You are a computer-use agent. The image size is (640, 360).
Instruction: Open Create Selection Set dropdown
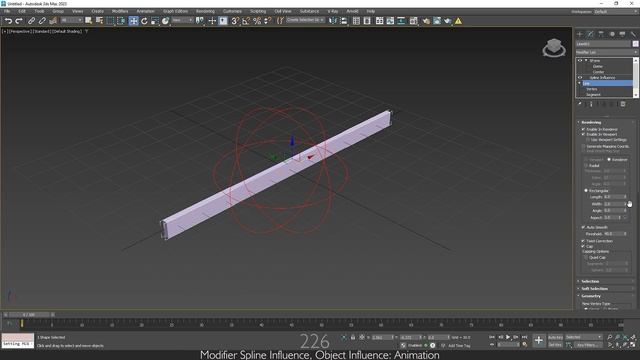point(305,20)
